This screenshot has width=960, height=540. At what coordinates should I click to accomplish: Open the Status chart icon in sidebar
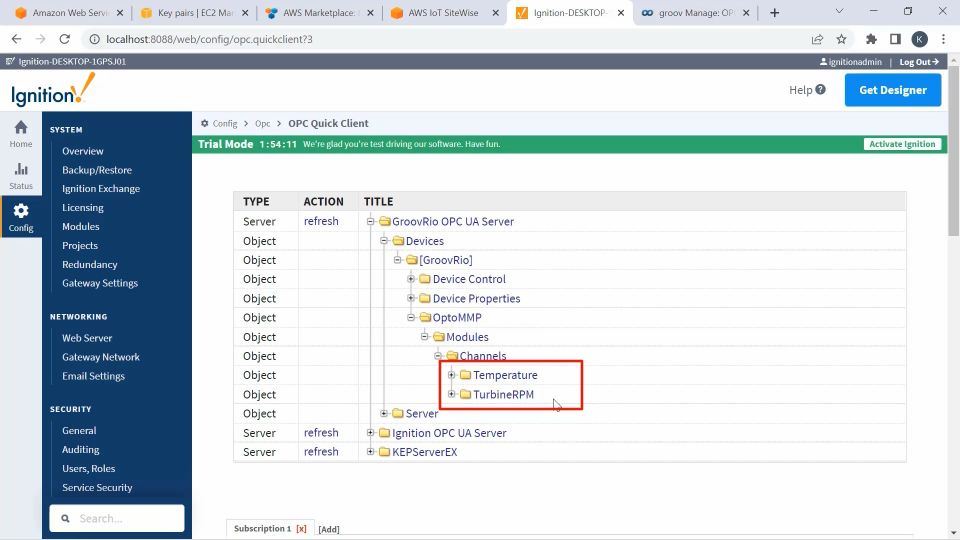21,169
